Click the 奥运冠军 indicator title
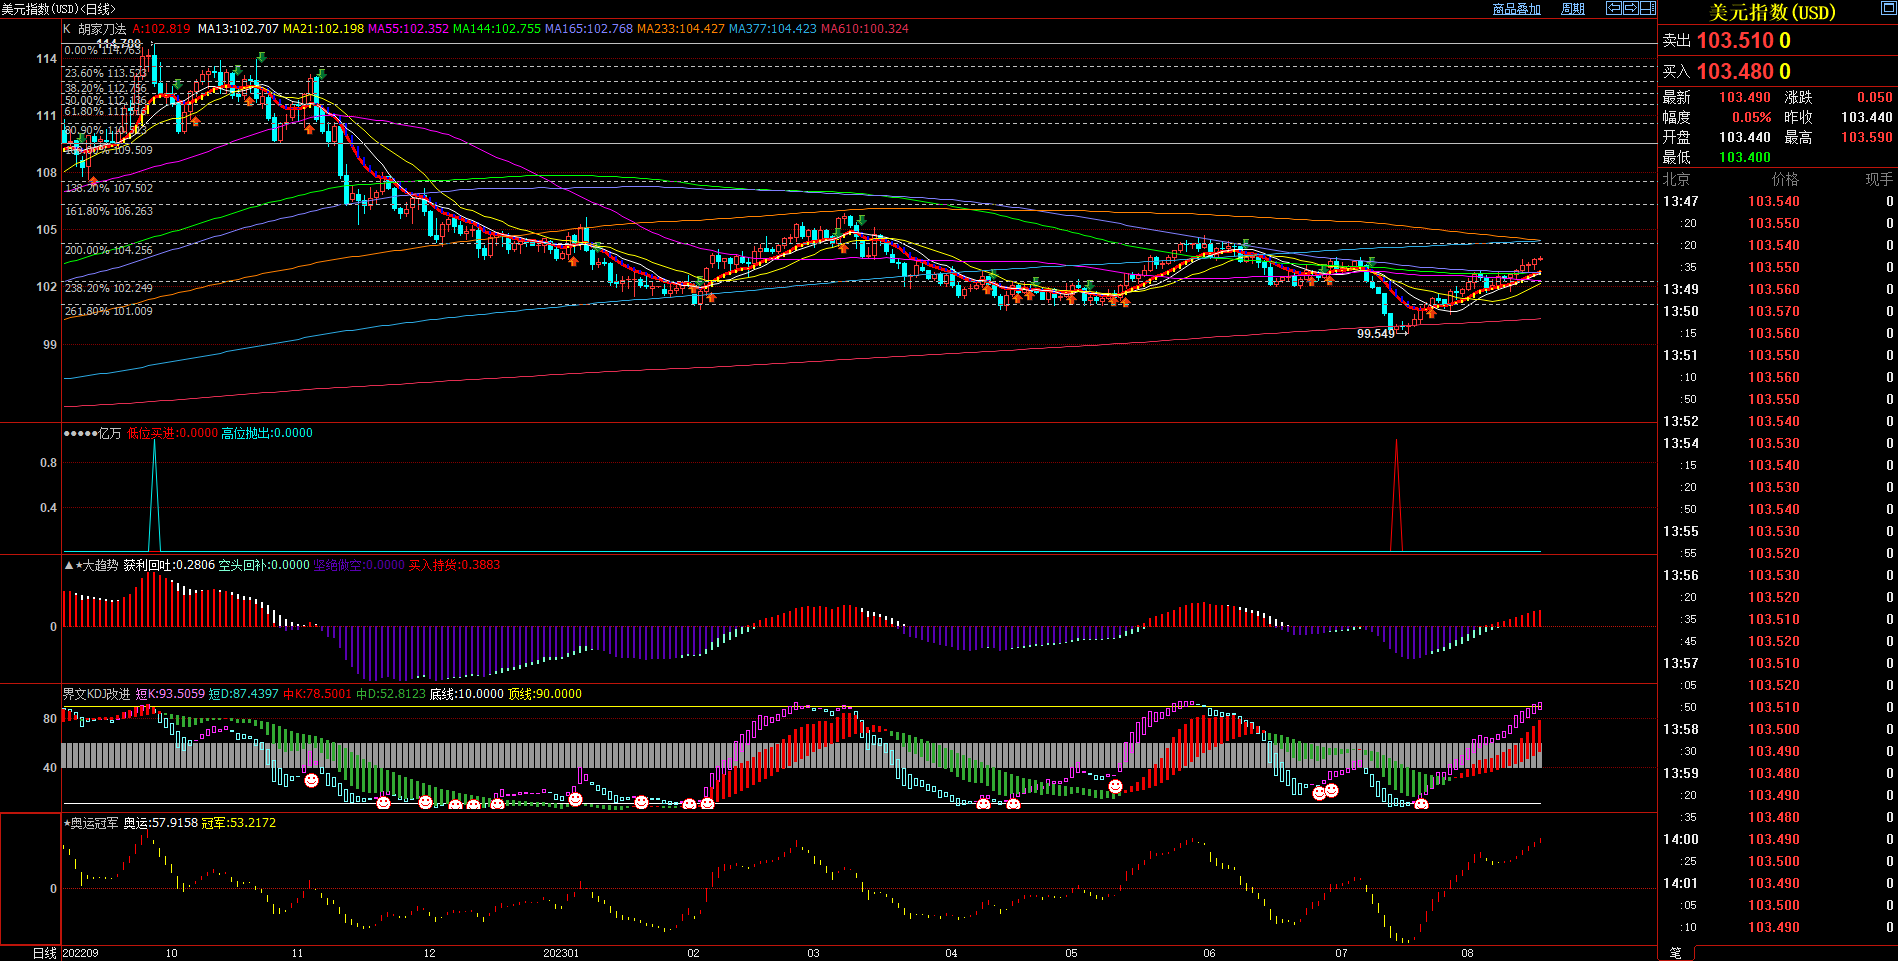1898x961 pixels. pos(94,823)
